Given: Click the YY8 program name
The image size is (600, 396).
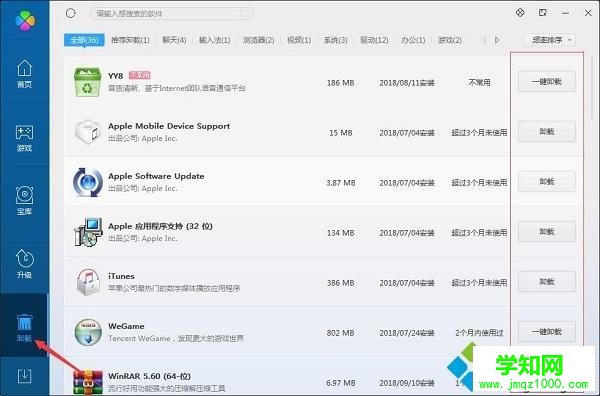Looking at the screenshot, I should pyautogui.click(x=116, y=76).
